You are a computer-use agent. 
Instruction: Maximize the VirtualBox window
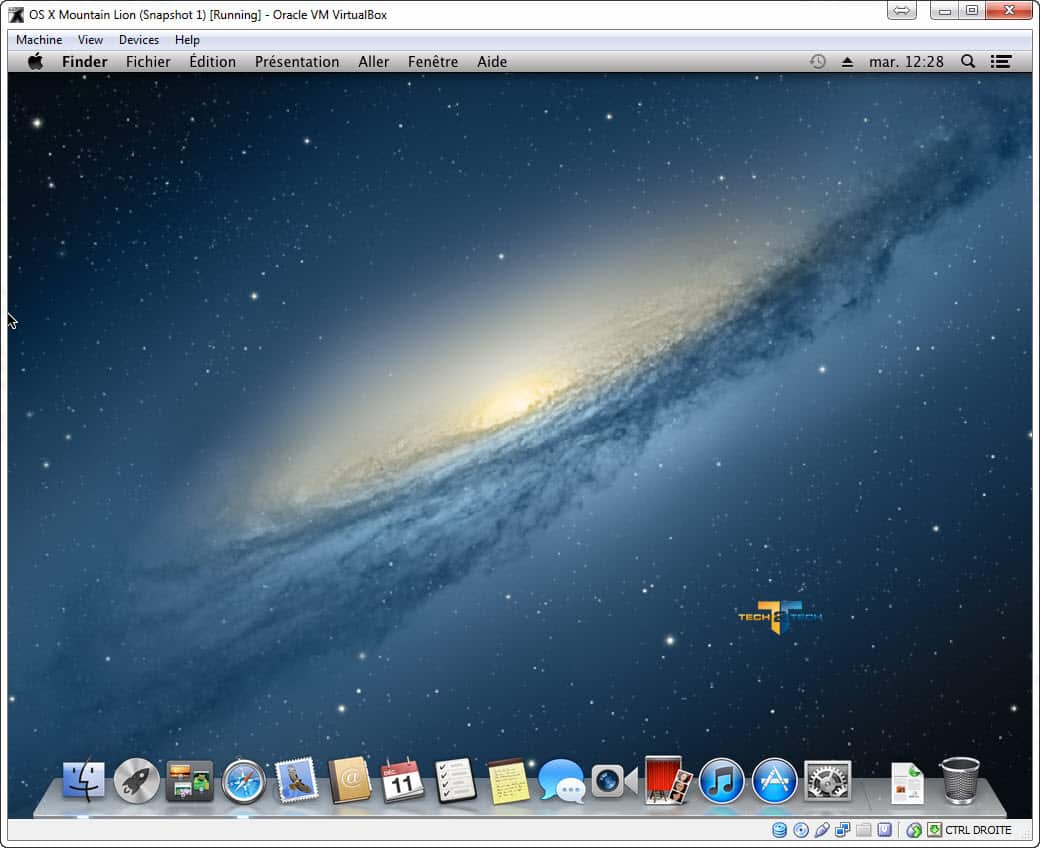pyautogui.click(x=972, y=10)
